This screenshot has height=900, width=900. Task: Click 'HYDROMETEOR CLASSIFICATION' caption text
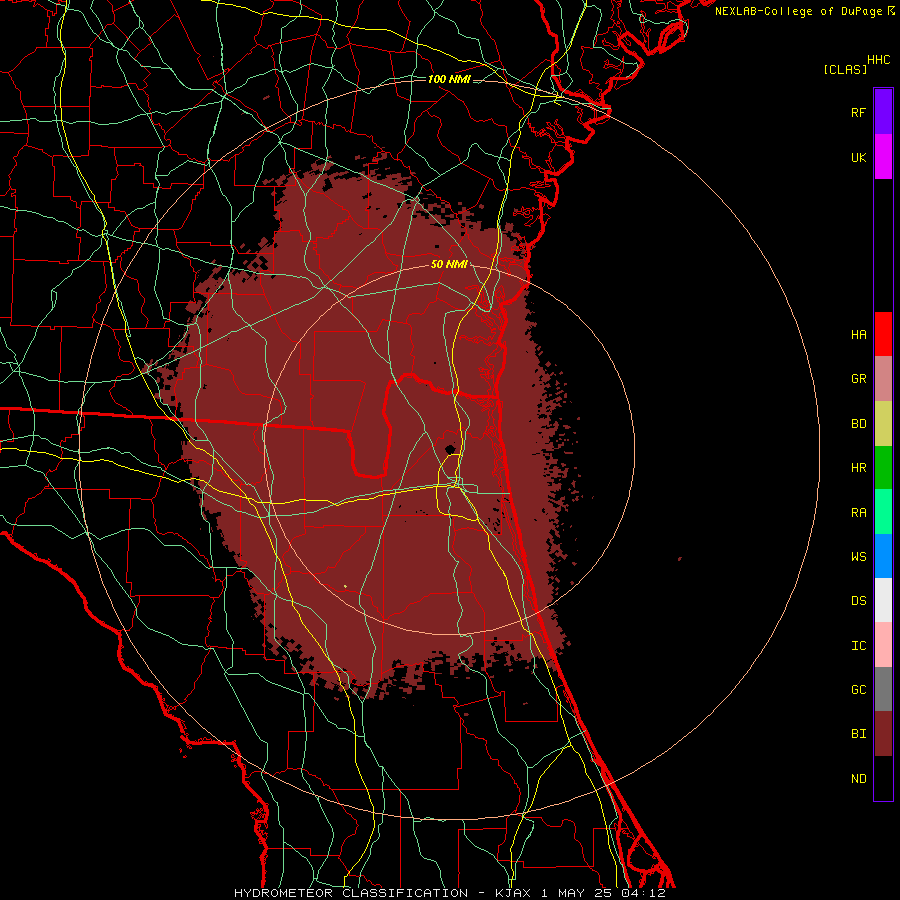[x=351, y=893]
